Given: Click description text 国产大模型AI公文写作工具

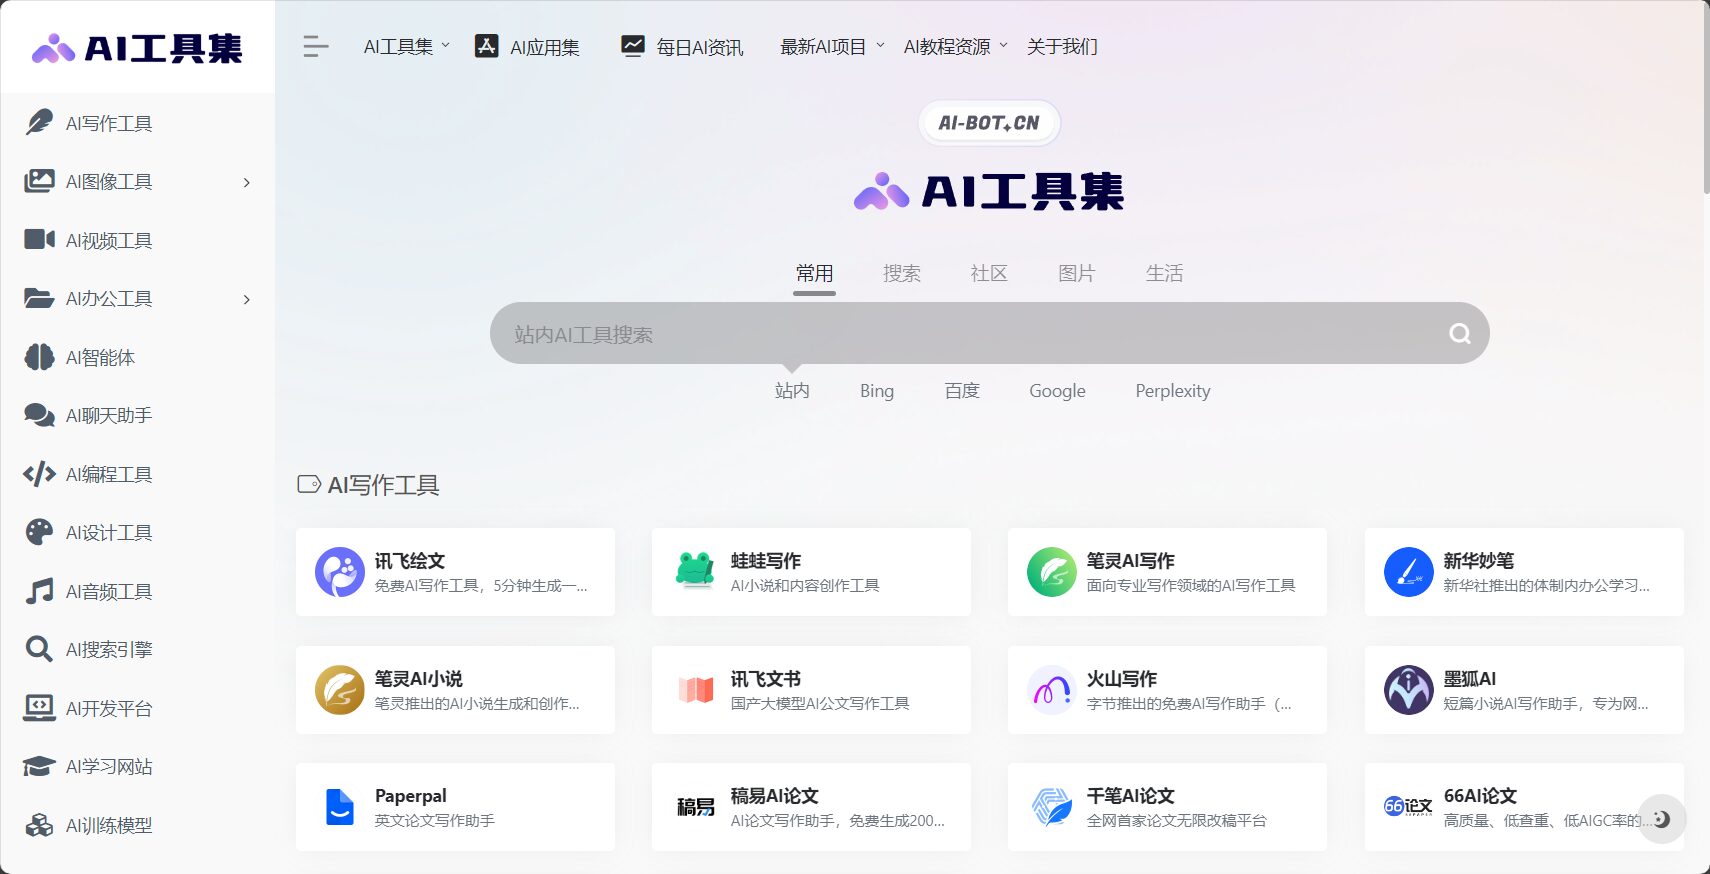Looking at the screenshot, I should tap(820, 704).
